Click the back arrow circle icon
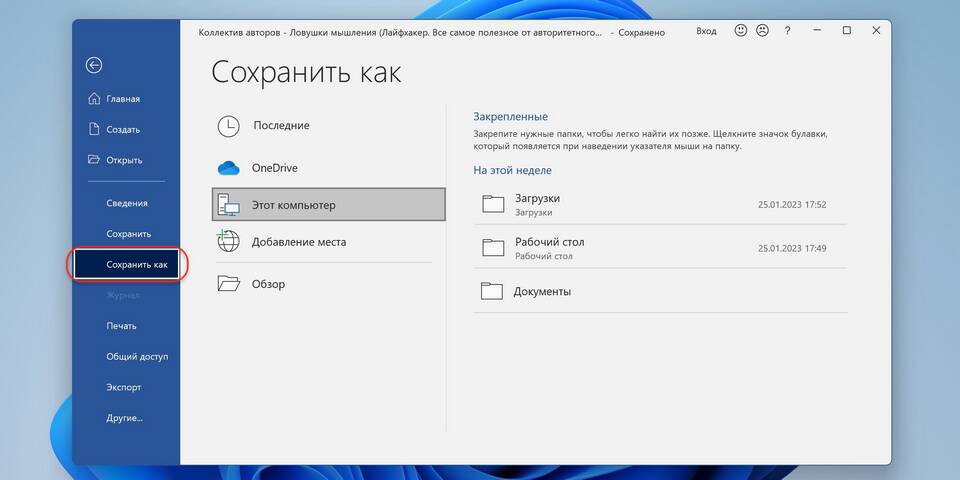This screenshot has height=480, width=960. [94, 65]
